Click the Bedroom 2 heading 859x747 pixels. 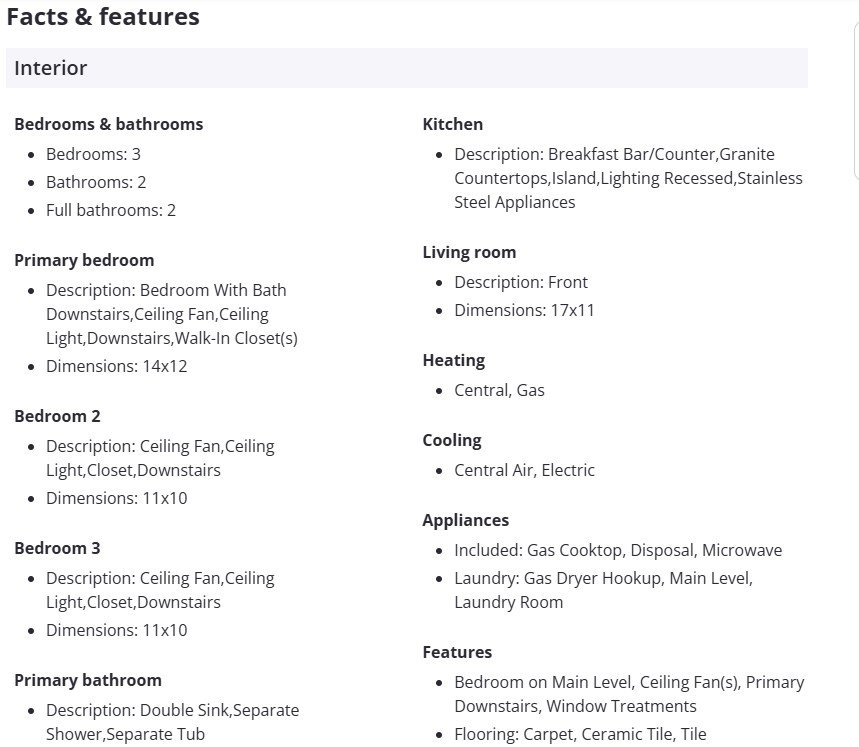(57, 416)
